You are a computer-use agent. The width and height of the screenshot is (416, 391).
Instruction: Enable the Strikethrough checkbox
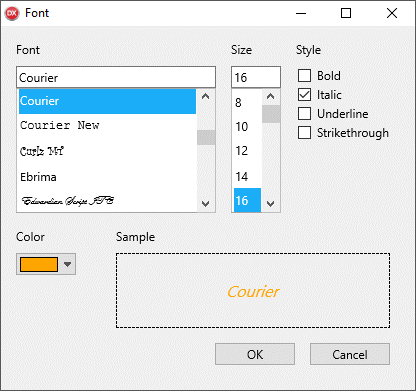click(304, 133)
